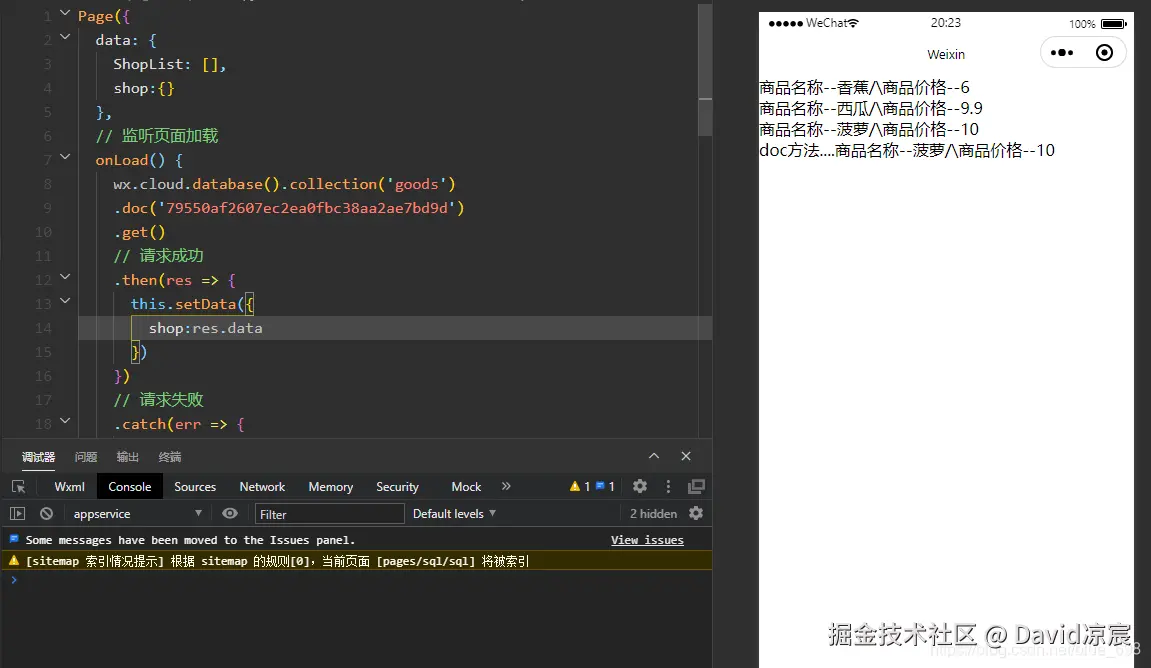The height and width of the screenshot is (668, 1151).
Task: Click the simulator doc方法 result row
Action: (907, 150)
